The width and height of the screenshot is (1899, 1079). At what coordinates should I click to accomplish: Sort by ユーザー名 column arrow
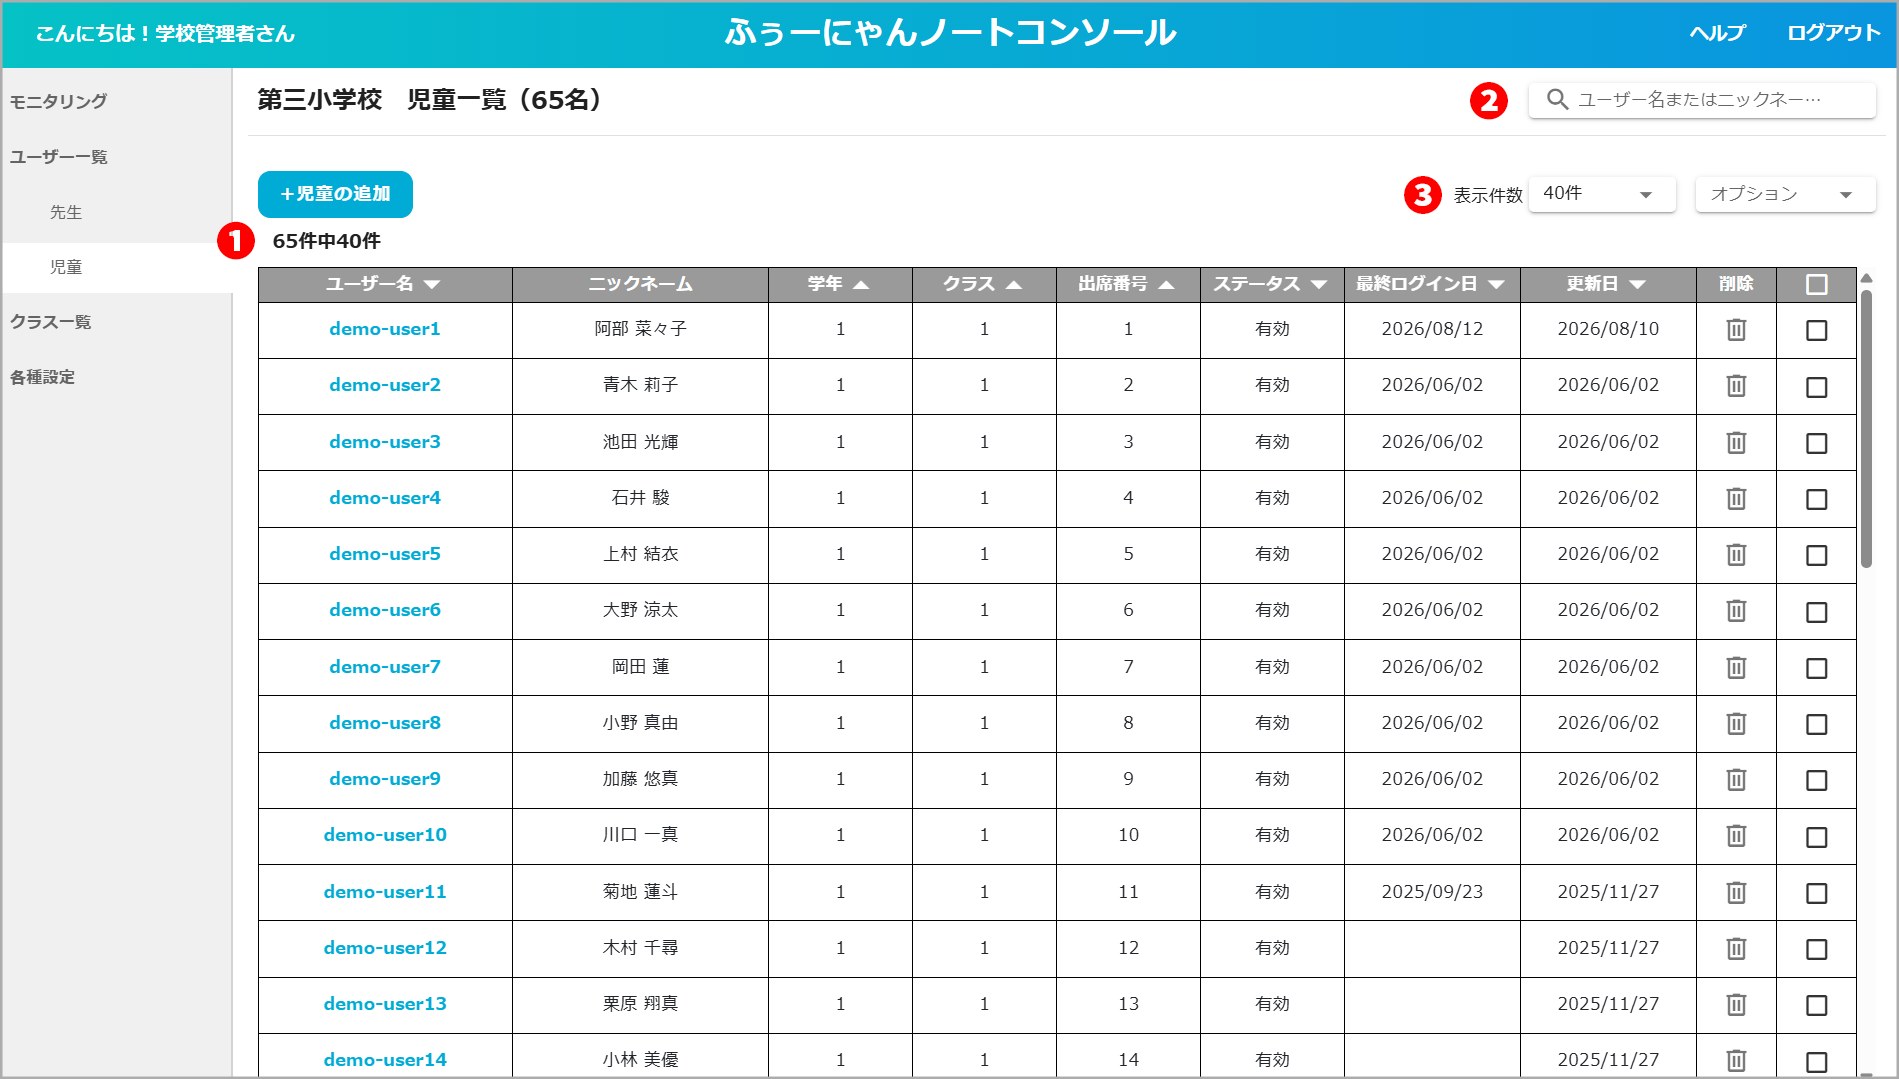[432, 285]
